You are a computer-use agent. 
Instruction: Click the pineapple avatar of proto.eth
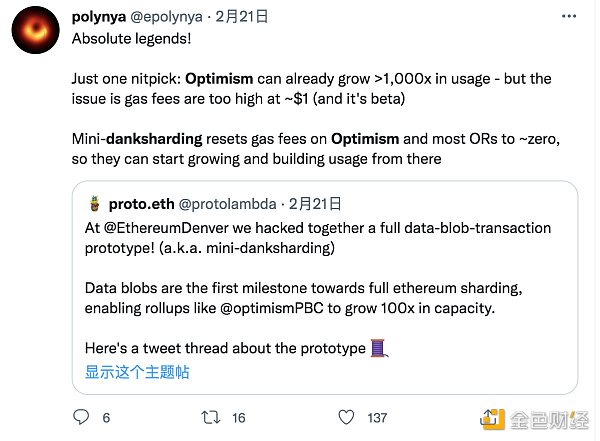(x=94, y=203)
